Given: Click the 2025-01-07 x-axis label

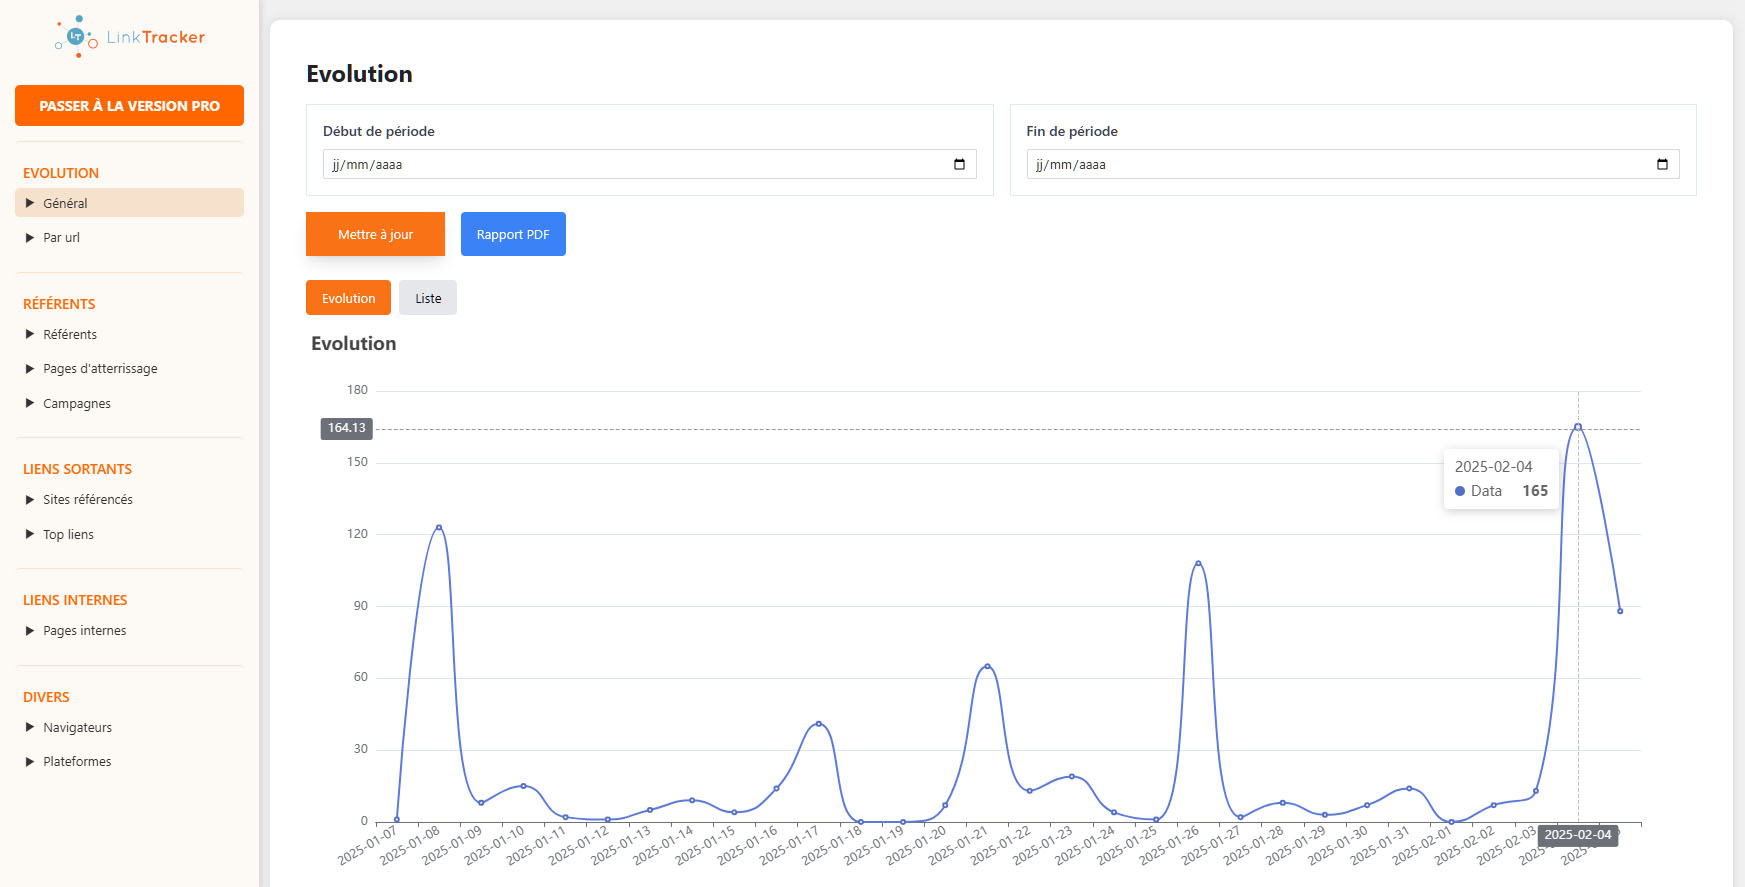Looking at the screenshot, I should click(x=367, y=846).
